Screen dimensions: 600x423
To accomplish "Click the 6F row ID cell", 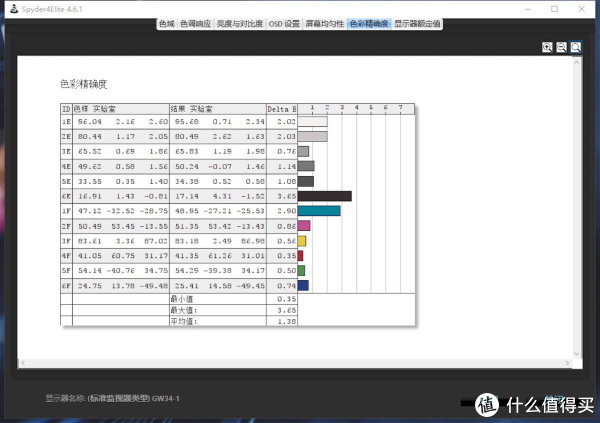I will coord(66,286).
